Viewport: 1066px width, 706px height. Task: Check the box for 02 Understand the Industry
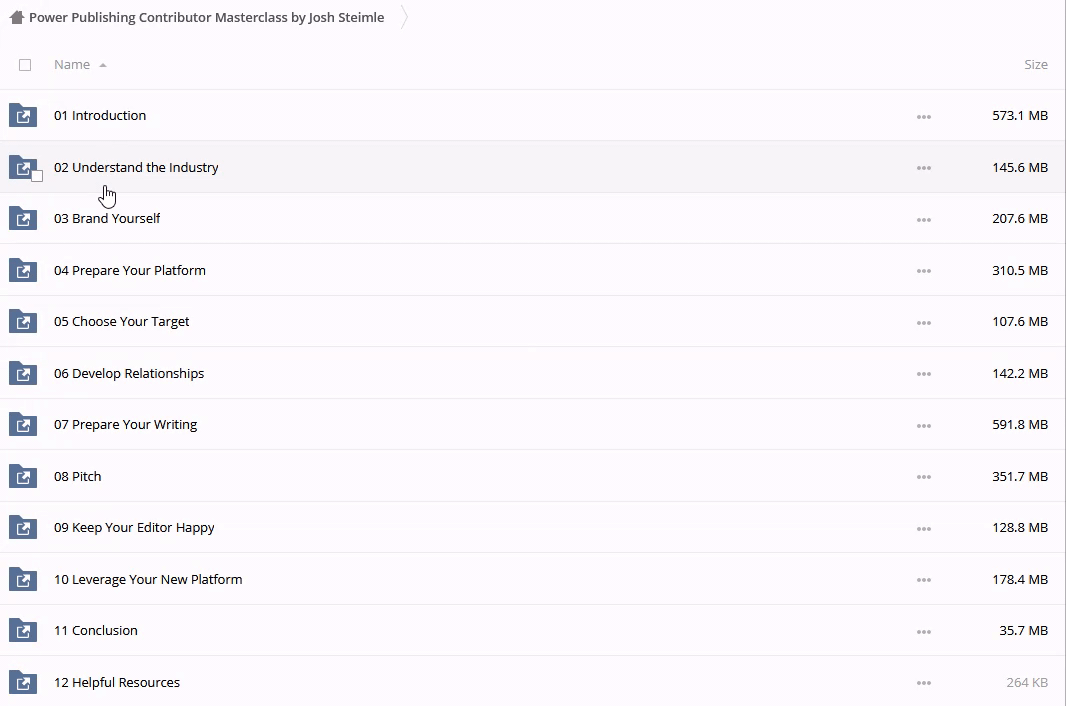[37, 176]
